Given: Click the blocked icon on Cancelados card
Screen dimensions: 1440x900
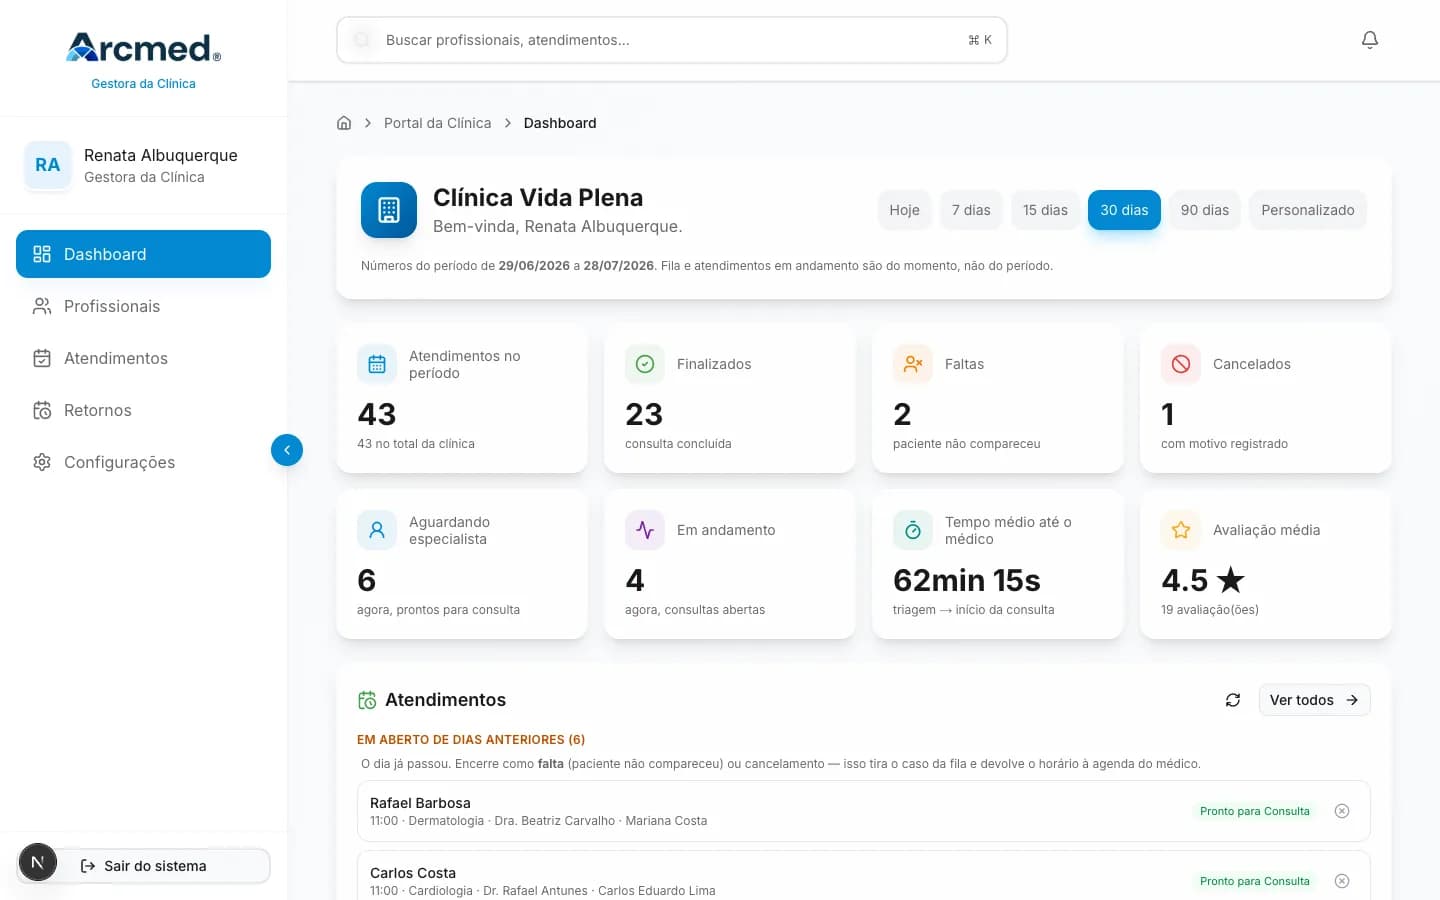Looking at the screenshot, I should point(1181,364).
